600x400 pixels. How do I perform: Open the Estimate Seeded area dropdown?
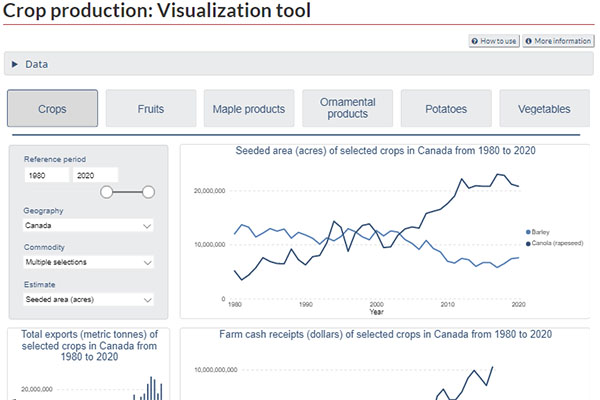(89, 298)
